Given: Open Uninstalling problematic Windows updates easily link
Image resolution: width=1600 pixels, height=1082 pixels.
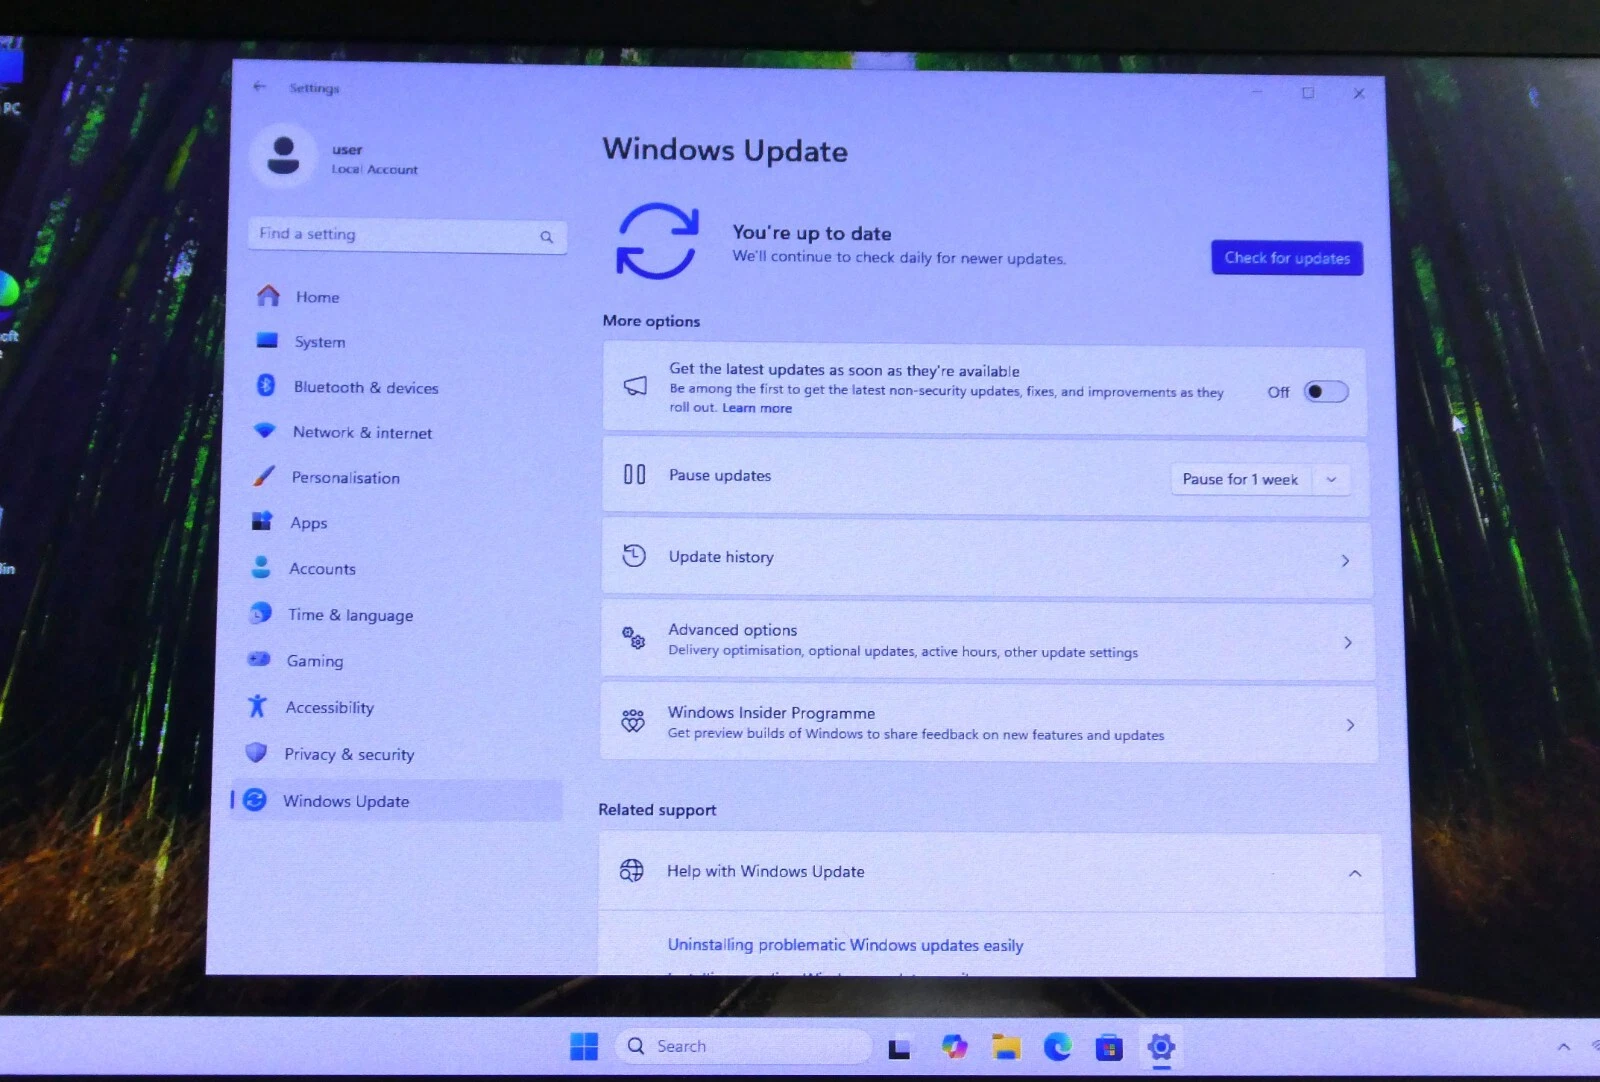Looking at the screenshot, I should pos(845,945).
